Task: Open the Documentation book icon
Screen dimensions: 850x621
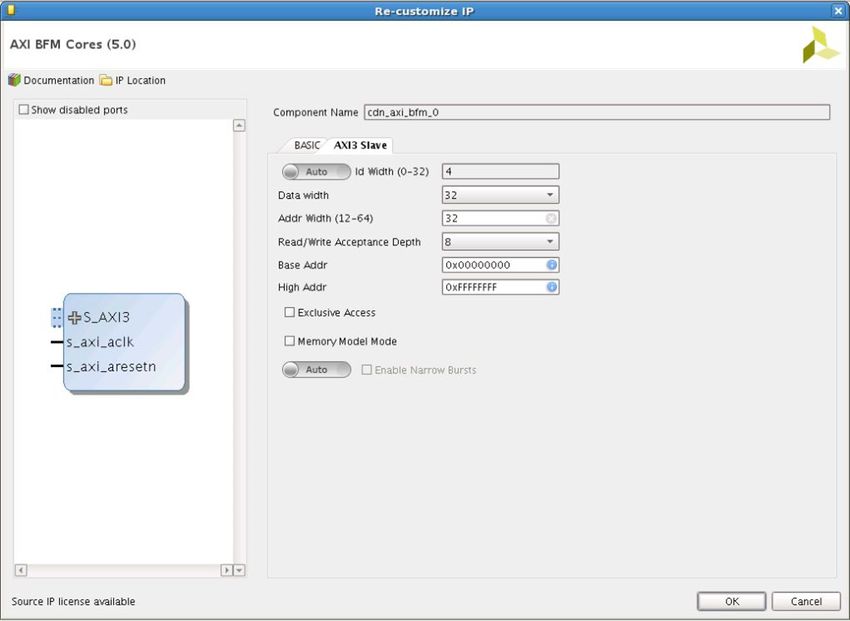Action: coord(14,80)
